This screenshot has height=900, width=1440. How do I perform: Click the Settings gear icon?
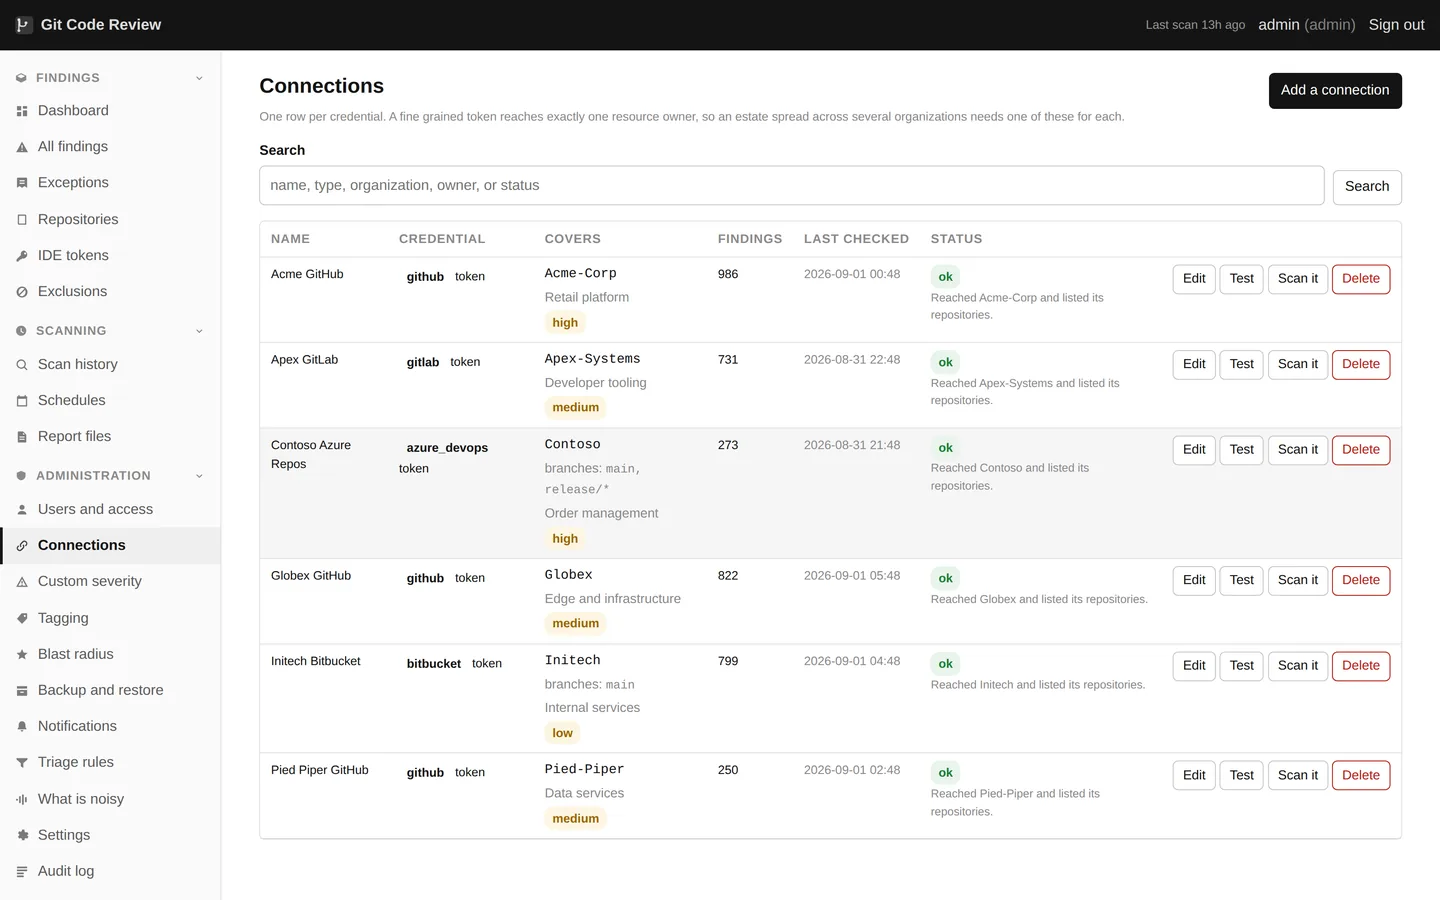[22, 836]
